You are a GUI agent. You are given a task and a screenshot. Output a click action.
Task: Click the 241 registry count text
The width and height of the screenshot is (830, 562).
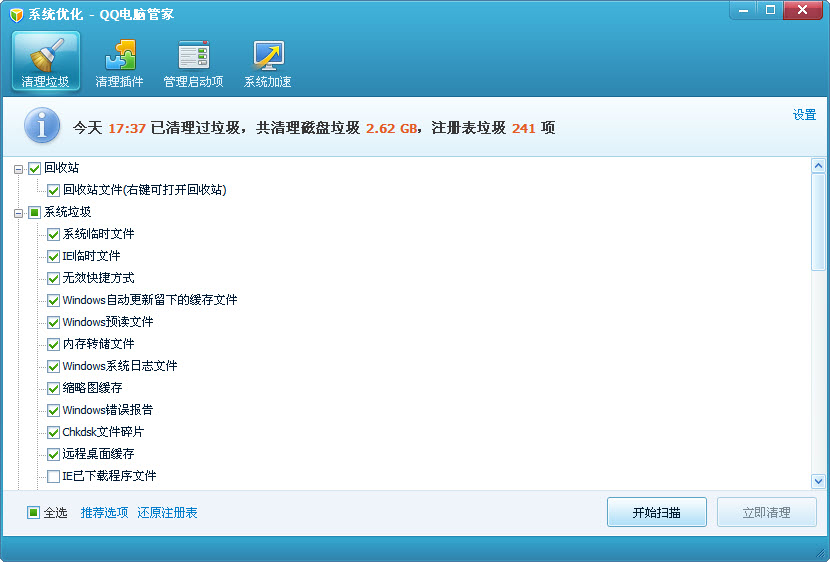point(524,128)
